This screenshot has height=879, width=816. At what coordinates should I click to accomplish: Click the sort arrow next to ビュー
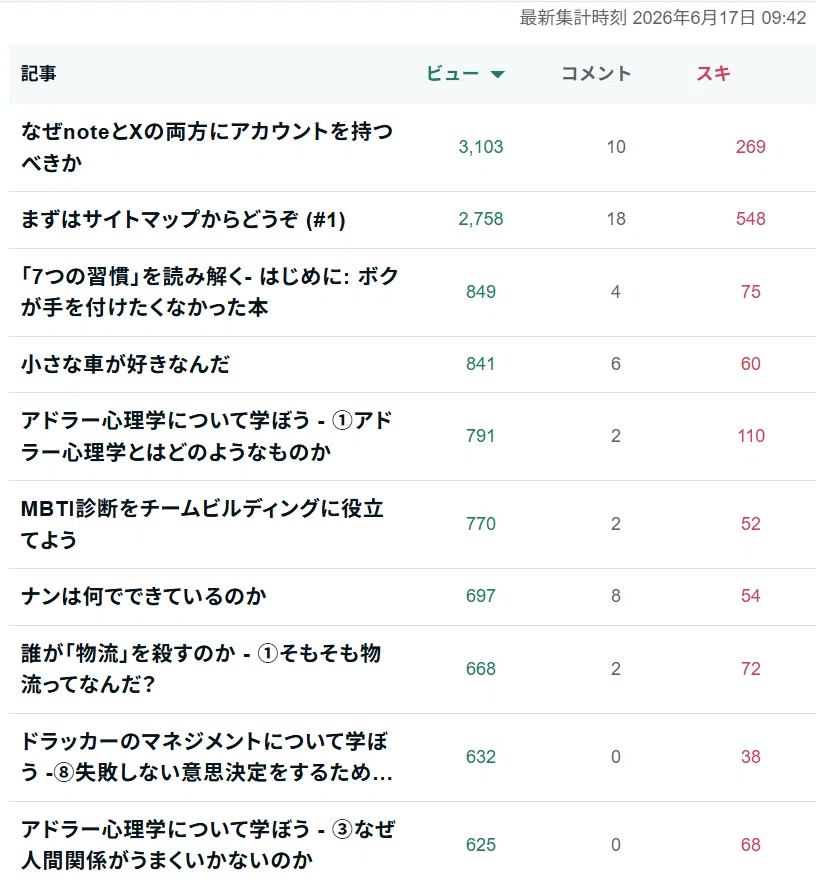tap(497, 74)
